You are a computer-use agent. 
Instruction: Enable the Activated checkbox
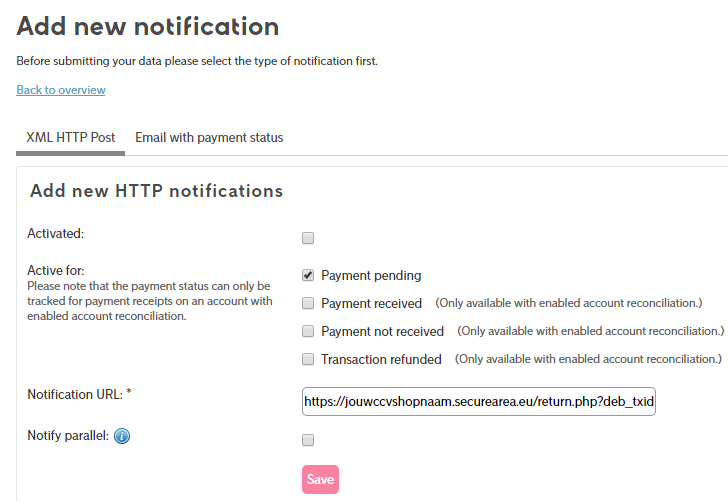click(x=308, y=238)
